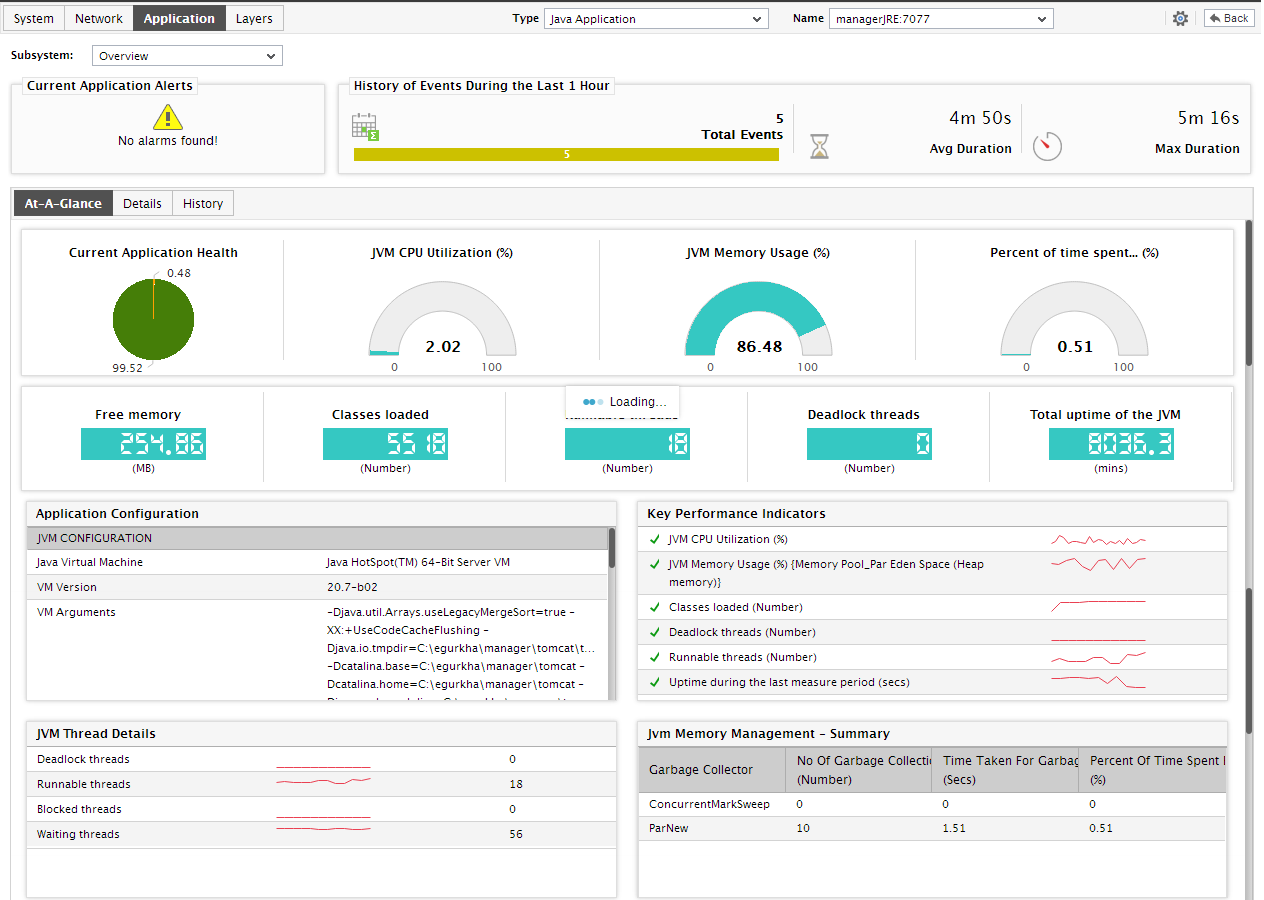Image resolution: width=1264 pixels, height=900 pixels.
Task: Click the Max Duration clock icon
Action: pyautogui.click(x=1047, y=146)
